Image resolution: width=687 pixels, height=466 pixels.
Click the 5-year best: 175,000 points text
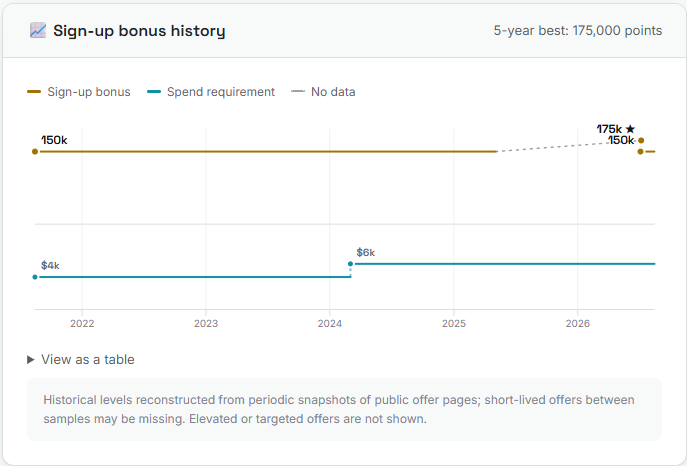coord(578,31)
